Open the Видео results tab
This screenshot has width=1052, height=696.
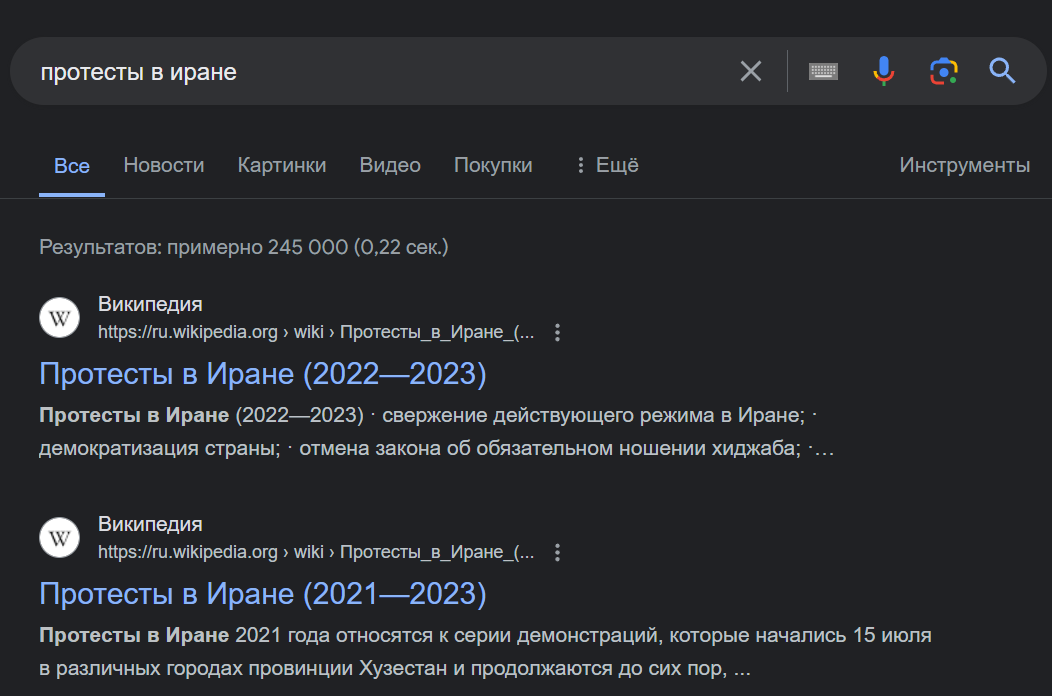click(390, 165)
